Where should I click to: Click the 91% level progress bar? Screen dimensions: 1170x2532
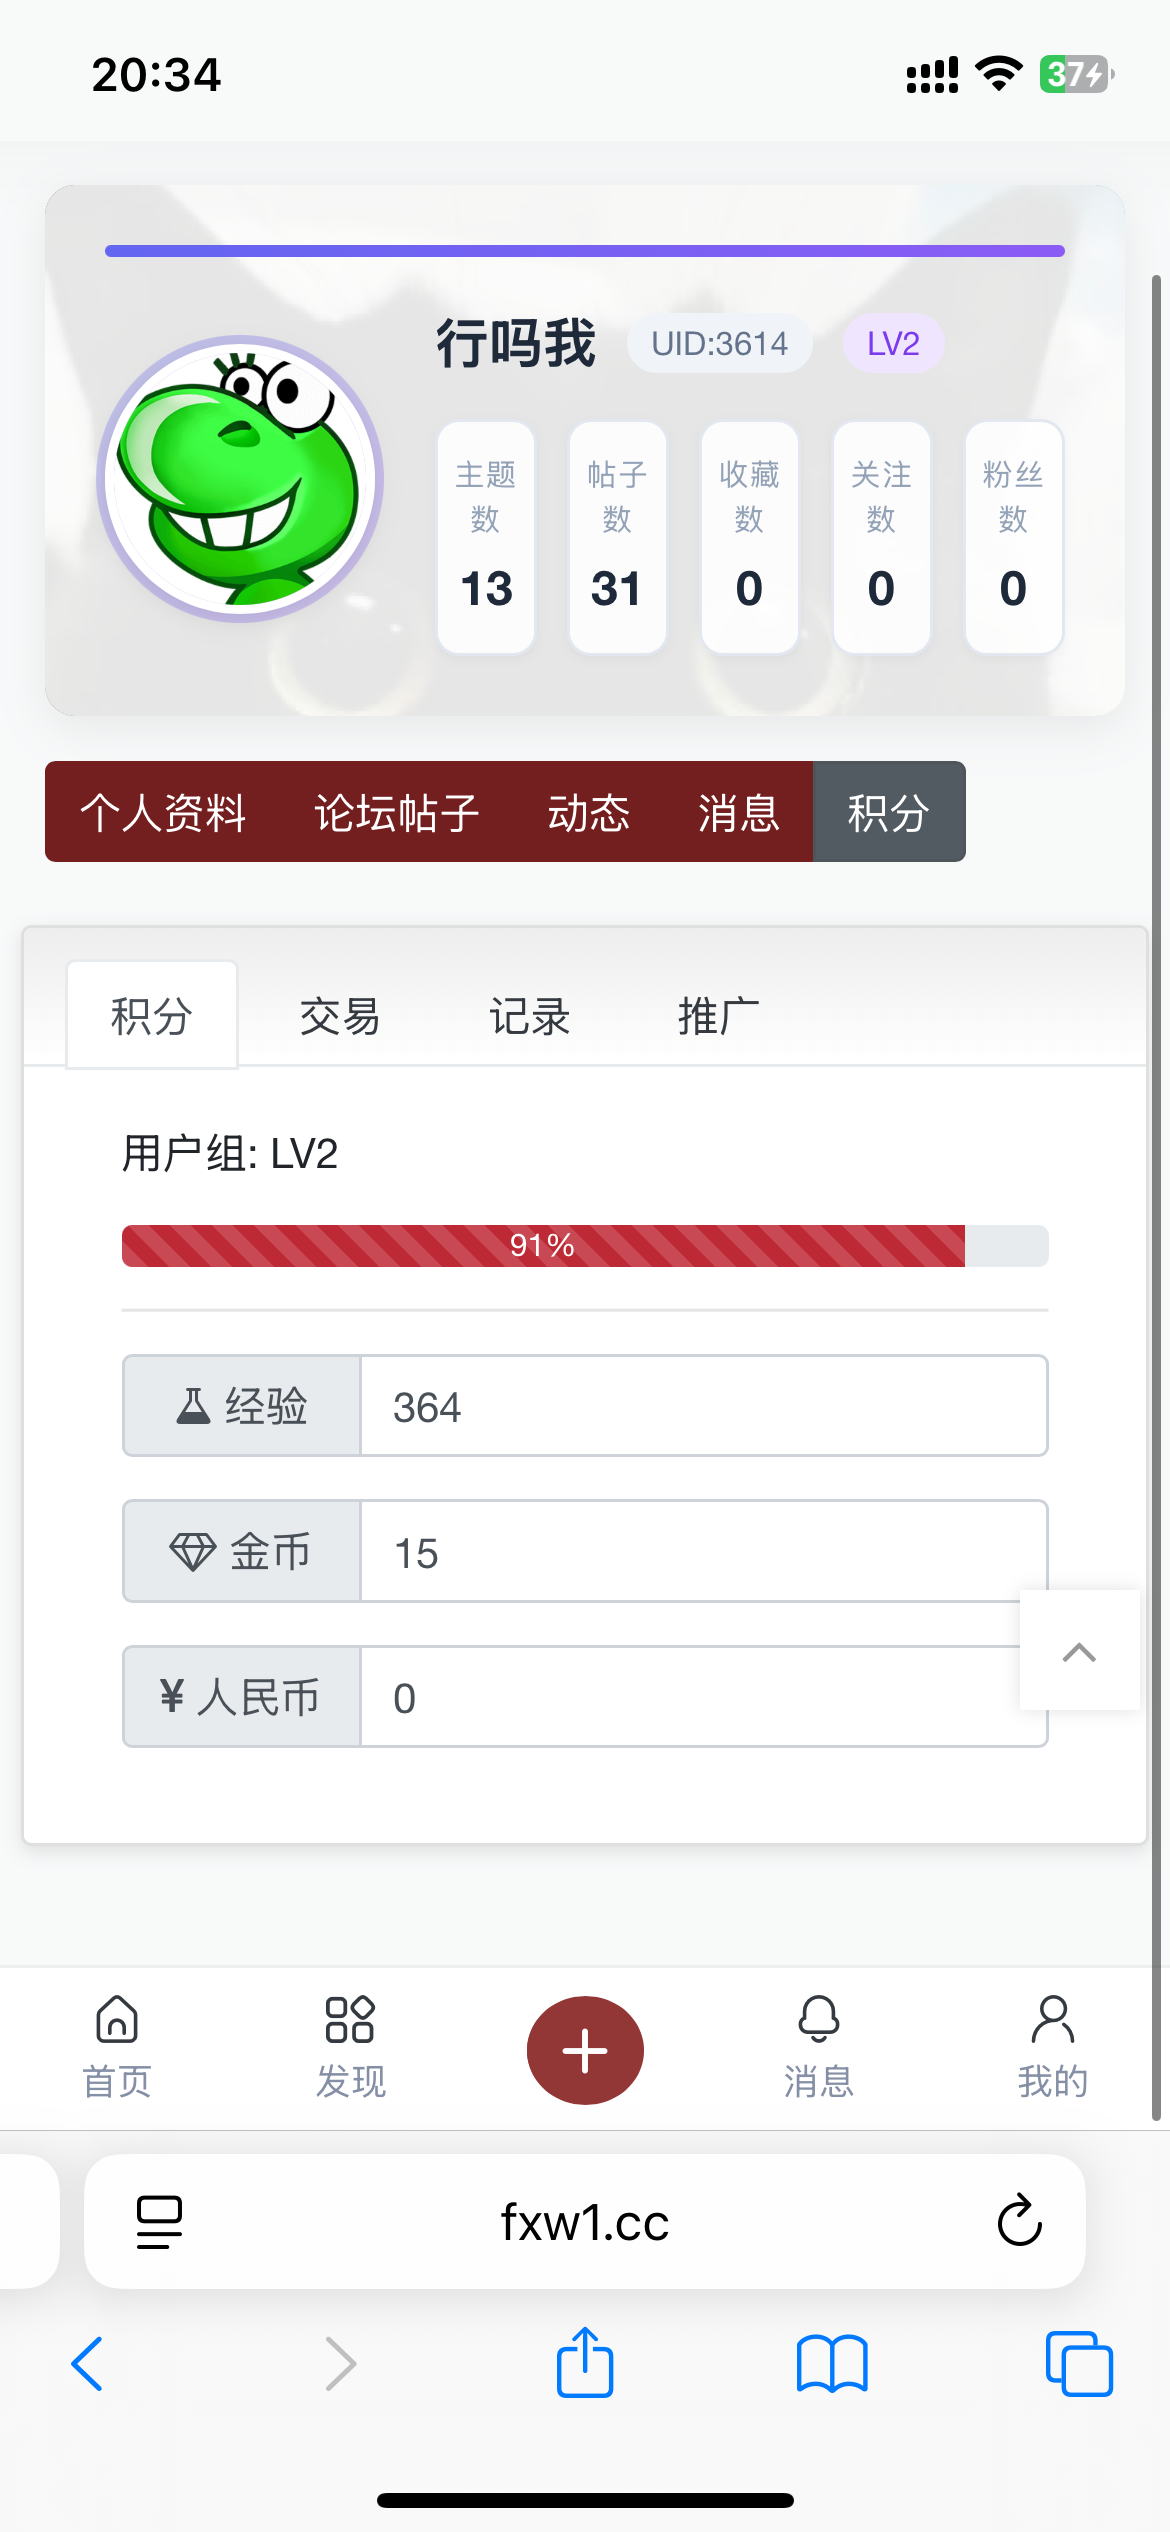pyautogui.click(x=584, y=1245)
